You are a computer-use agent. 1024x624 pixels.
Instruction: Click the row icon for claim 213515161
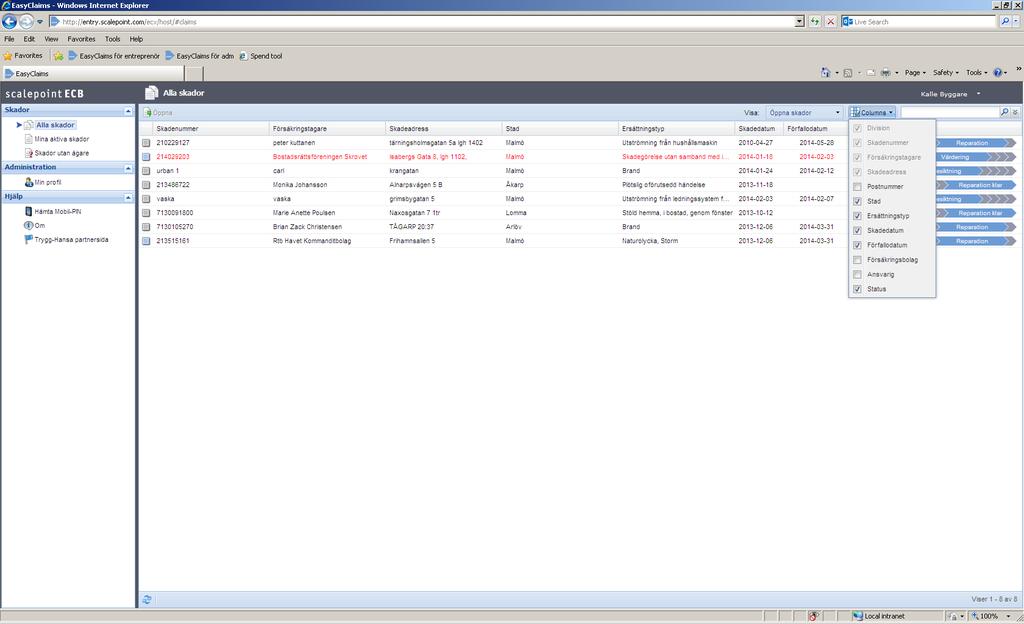click(146, 241)
